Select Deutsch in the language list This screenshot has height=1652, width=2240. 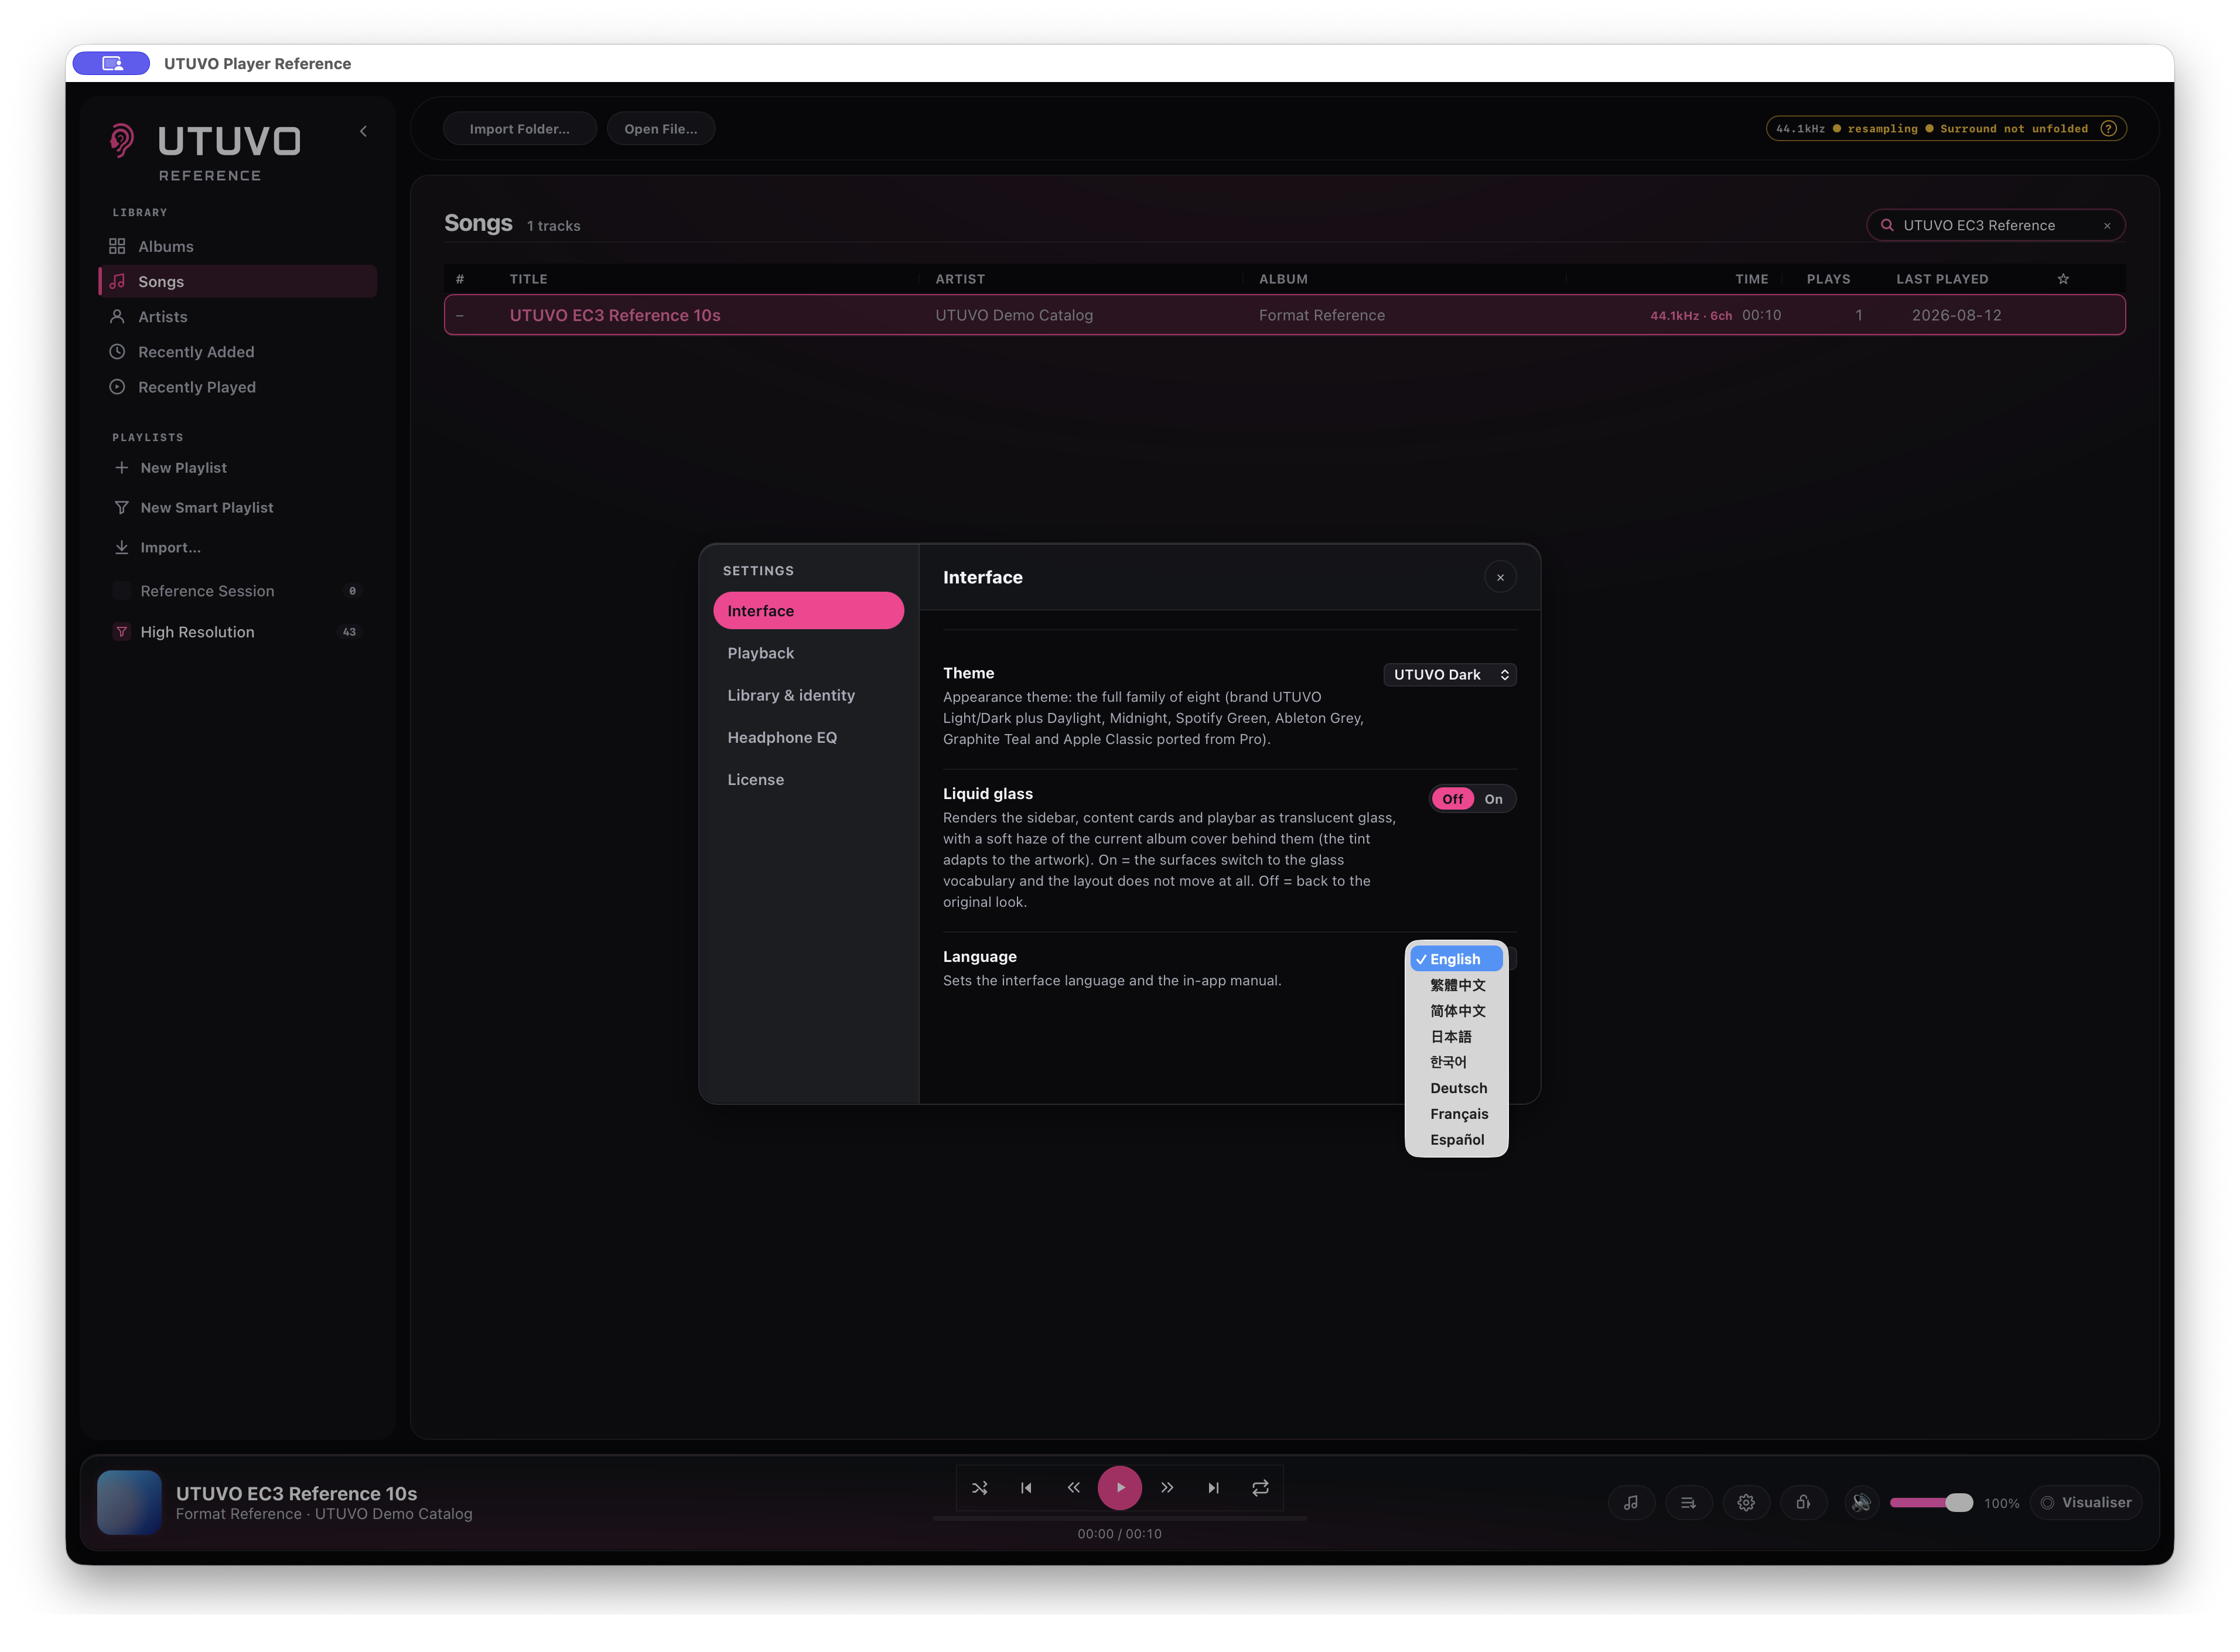click(x=1456, y=1088)
